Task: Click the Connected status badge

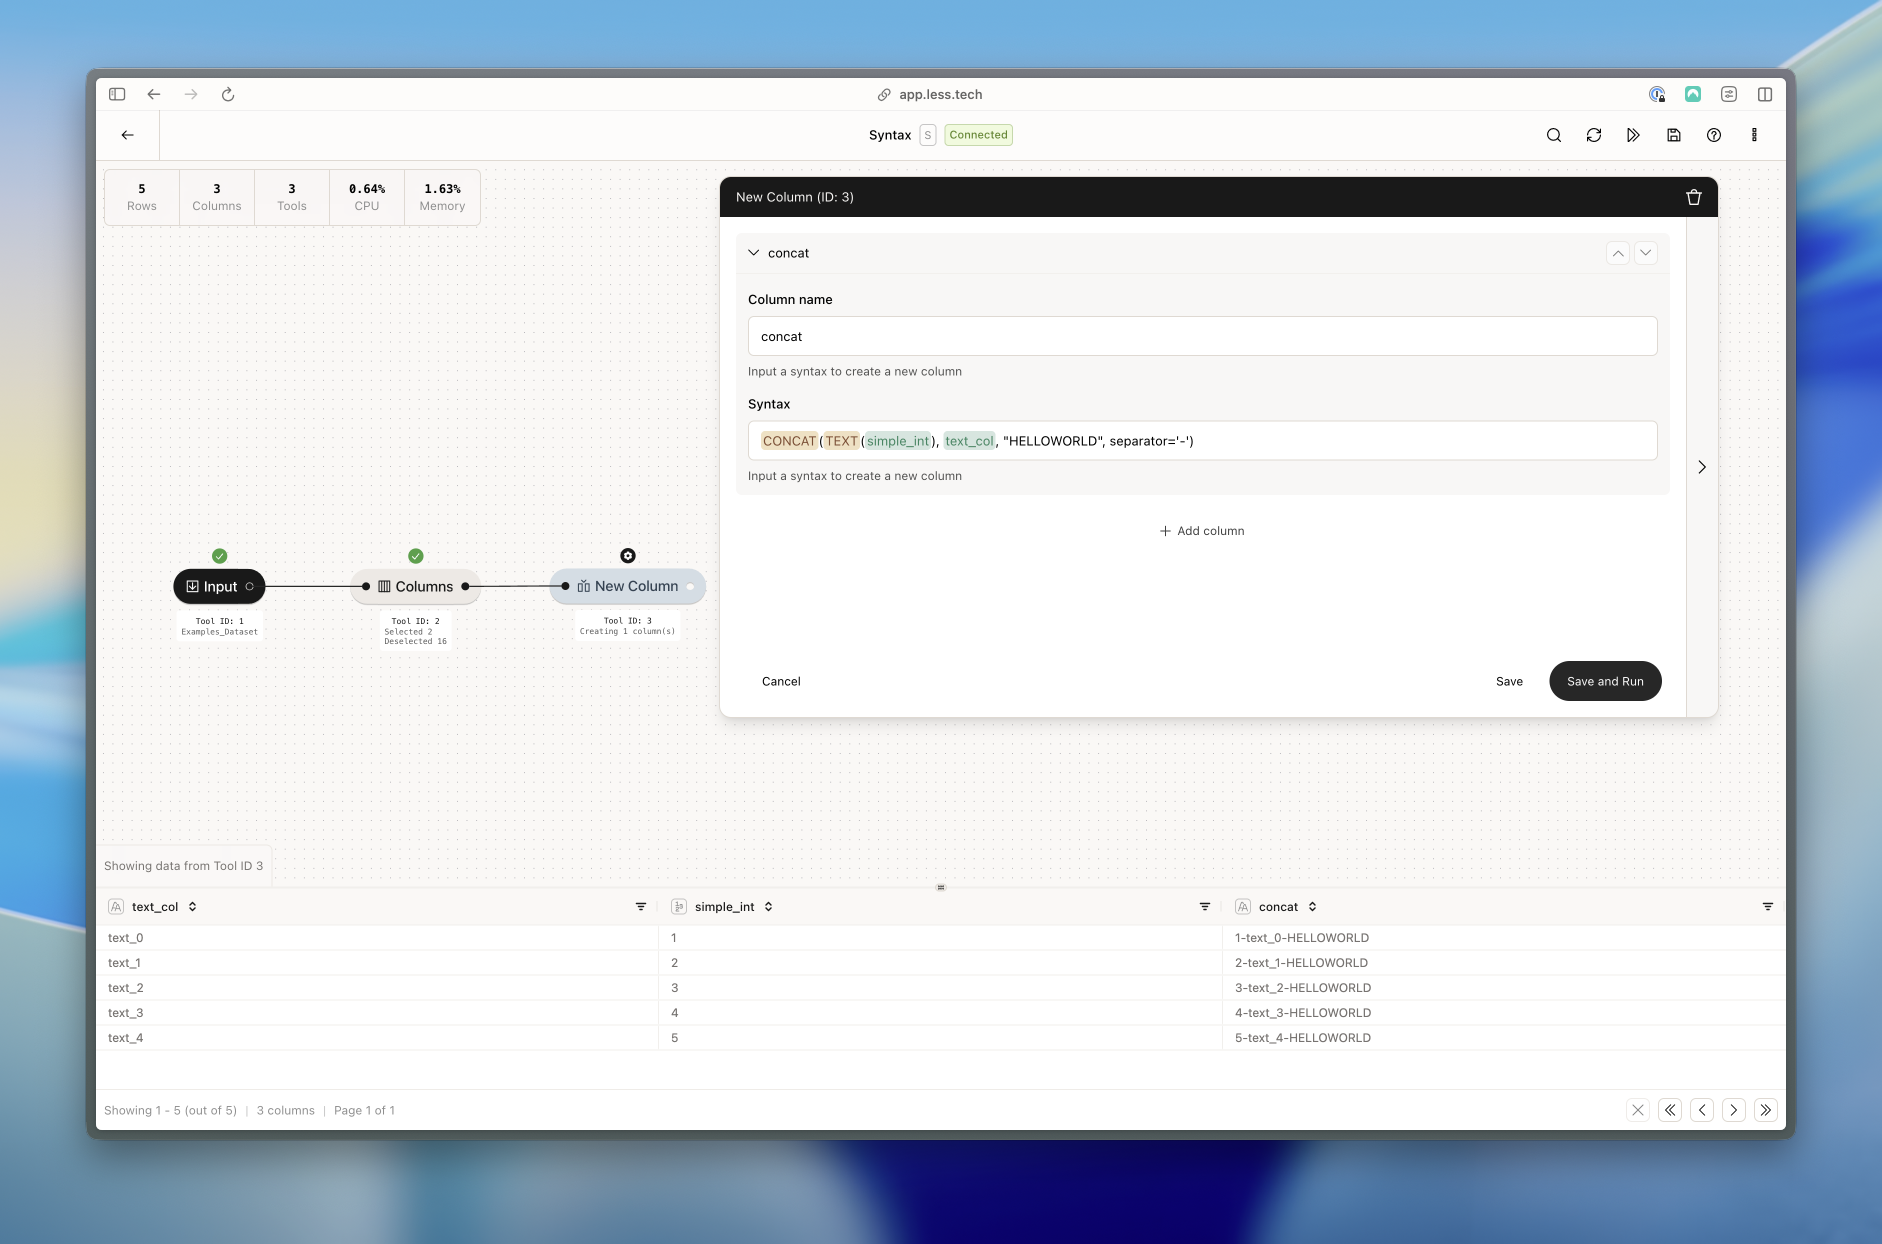Action: (978, 135)
